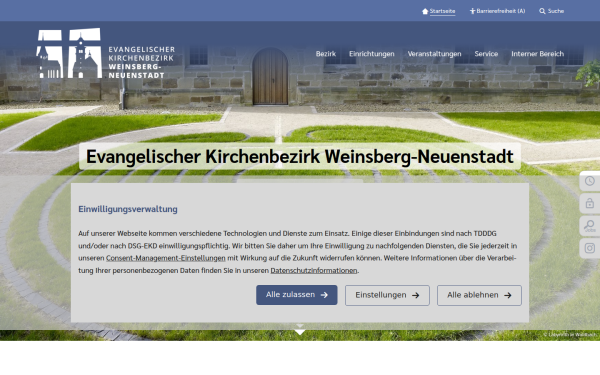
Task: Click the padlock icon in side bar
Action: (590, 203)
